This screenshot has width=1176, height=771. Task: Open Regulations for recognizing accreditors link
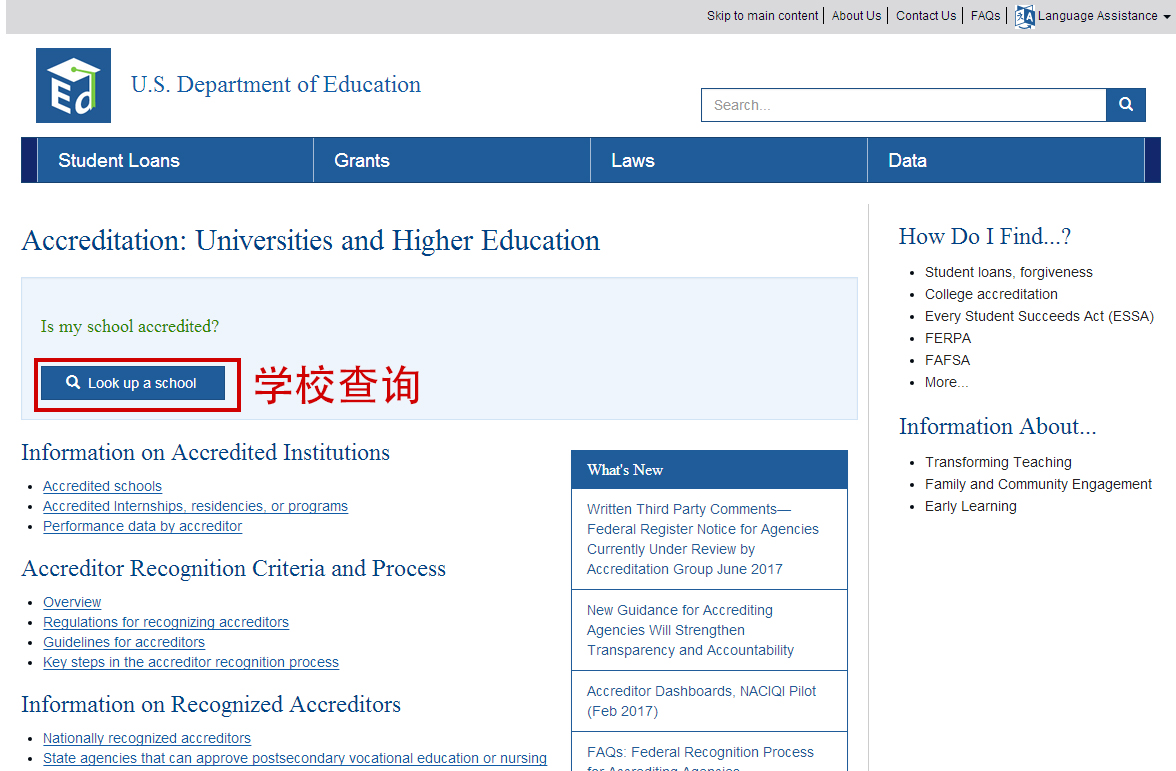[x=166, y=622]
